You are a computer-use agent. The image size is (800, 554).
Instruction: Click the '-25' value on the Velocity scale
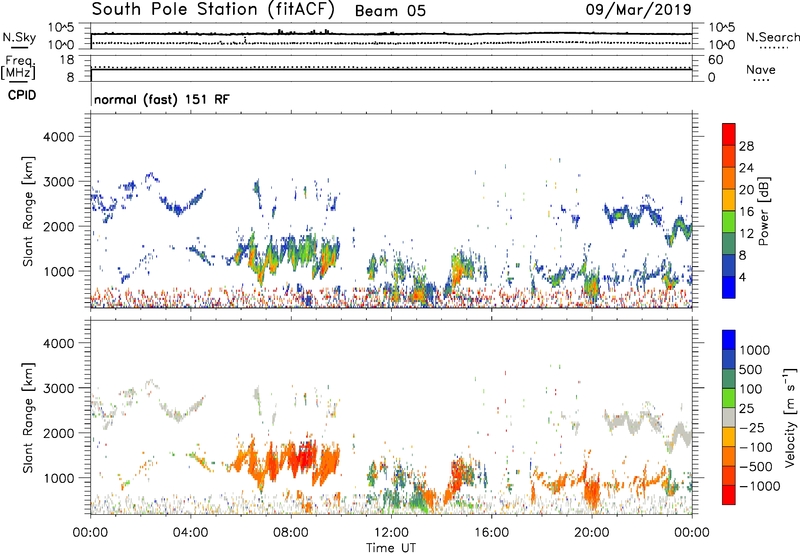coord(755,428)
